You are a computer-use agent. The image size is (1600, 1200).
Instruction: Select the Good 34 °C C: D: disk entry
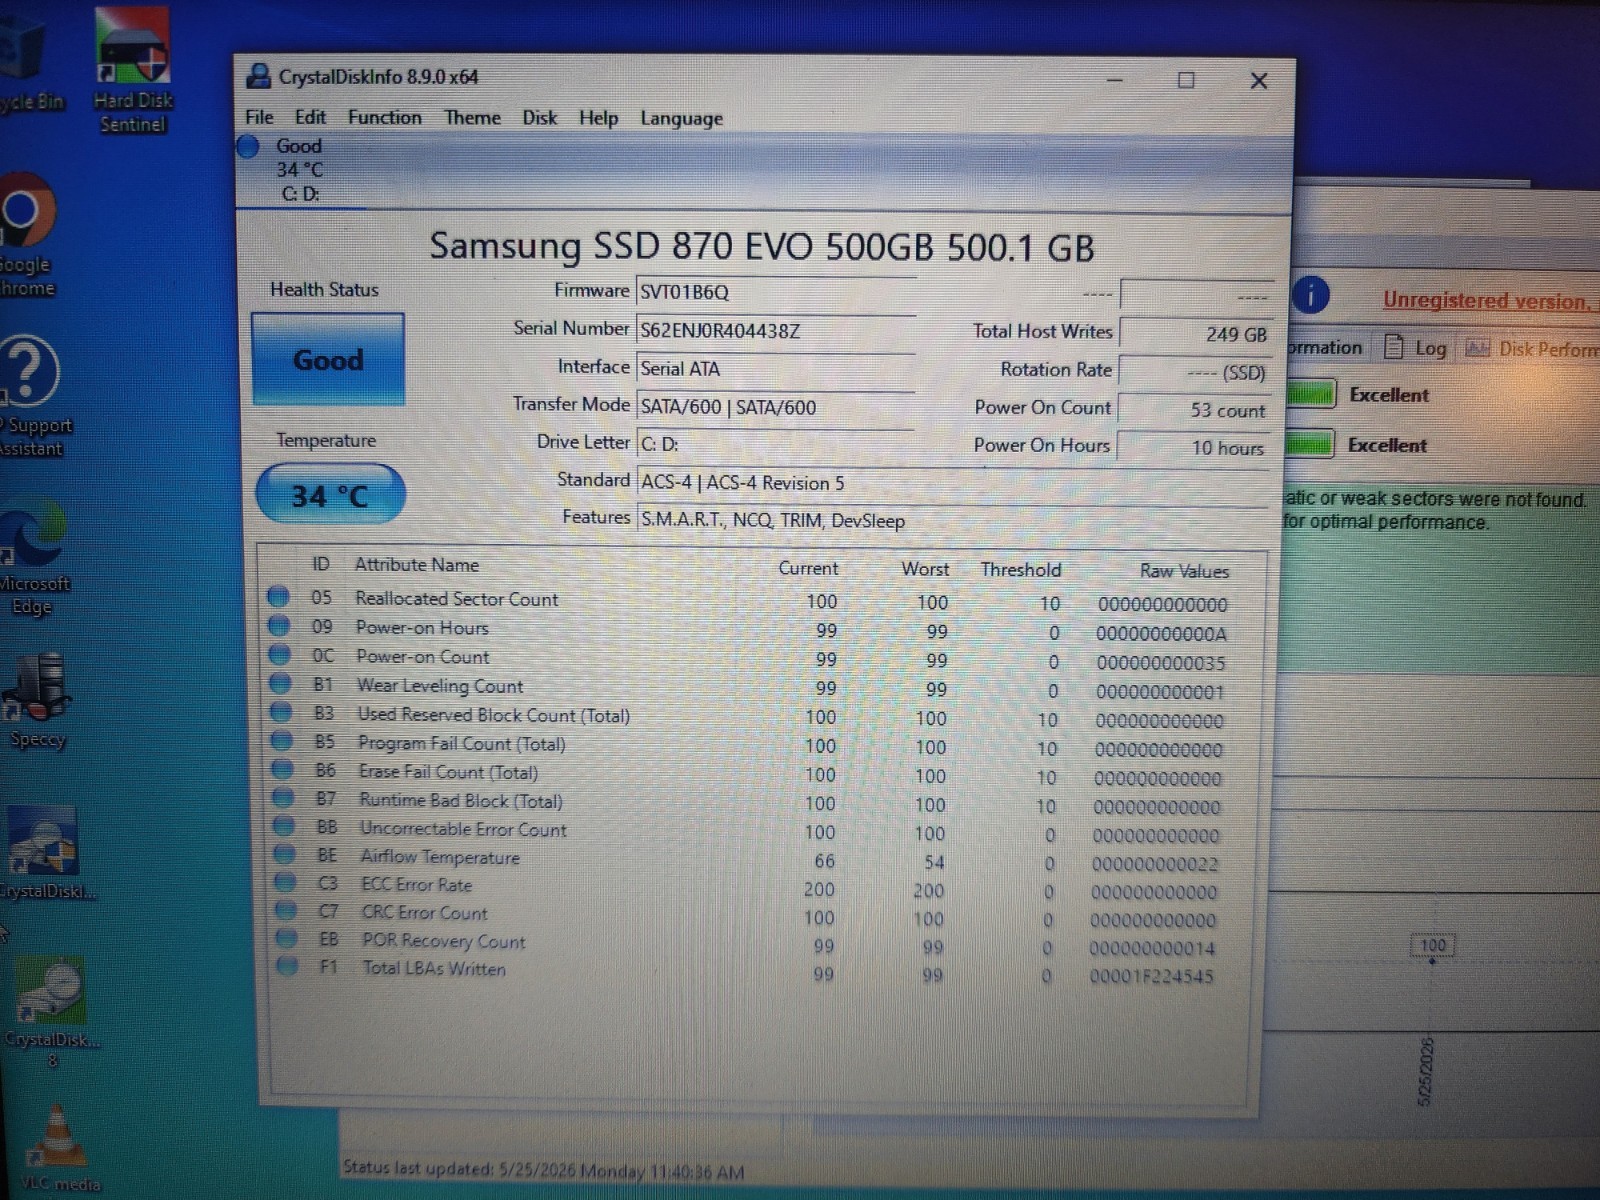pyautogui.click(x=300, y=170)
